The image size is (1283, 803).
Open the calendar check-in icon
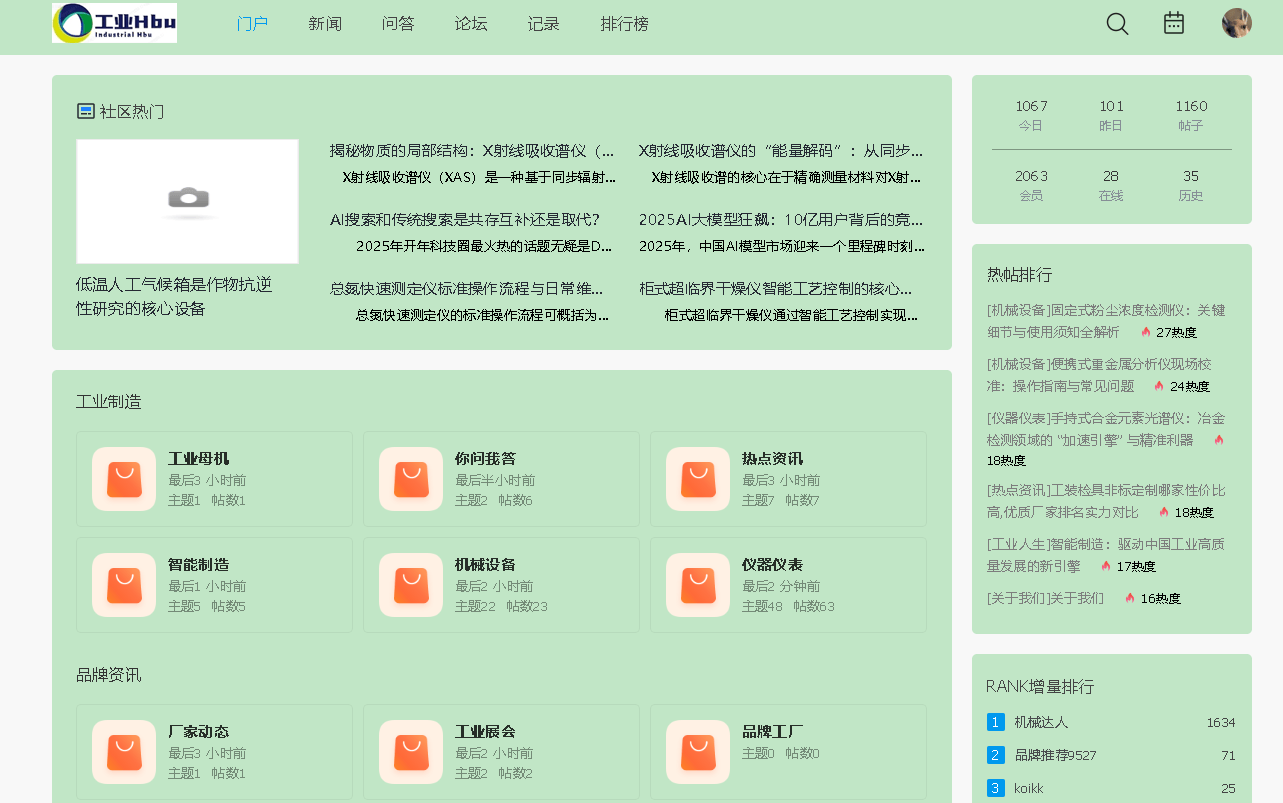click(x=1174, y=23)
